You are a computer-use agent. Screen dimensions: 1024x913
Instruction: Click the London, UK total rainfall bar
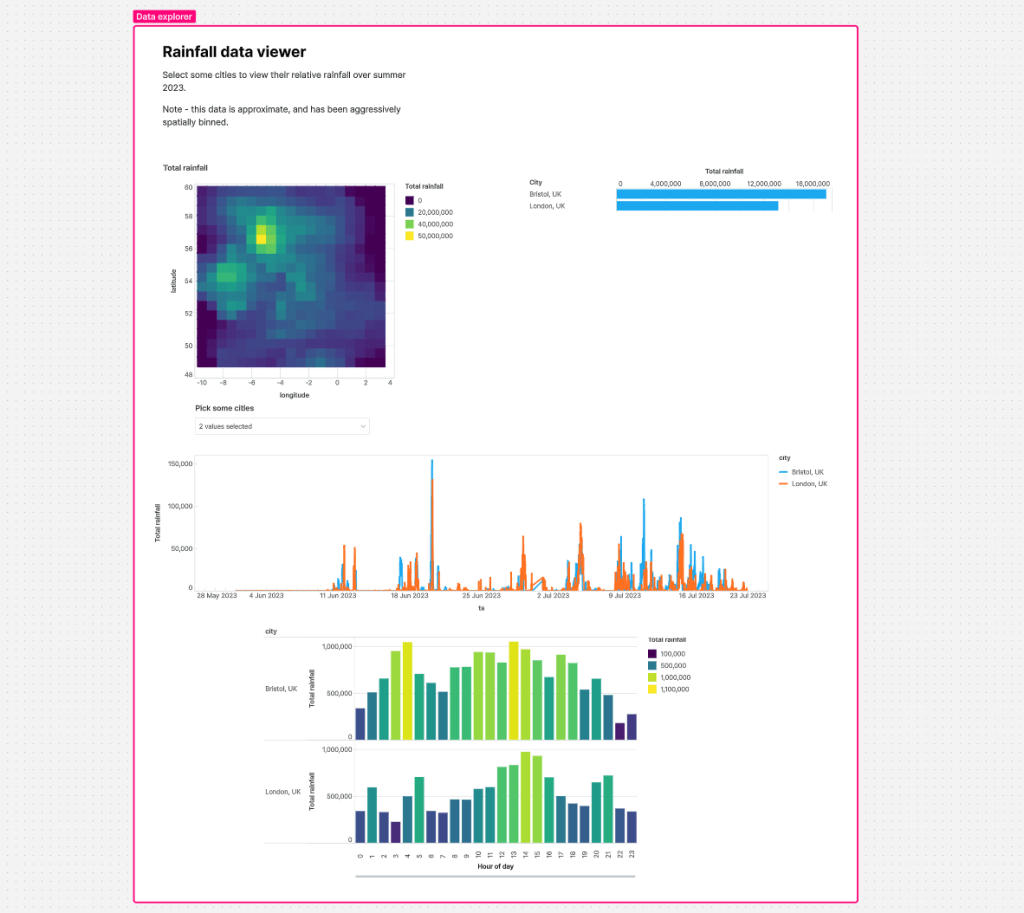pyautogui.click(x=696, y=206)
